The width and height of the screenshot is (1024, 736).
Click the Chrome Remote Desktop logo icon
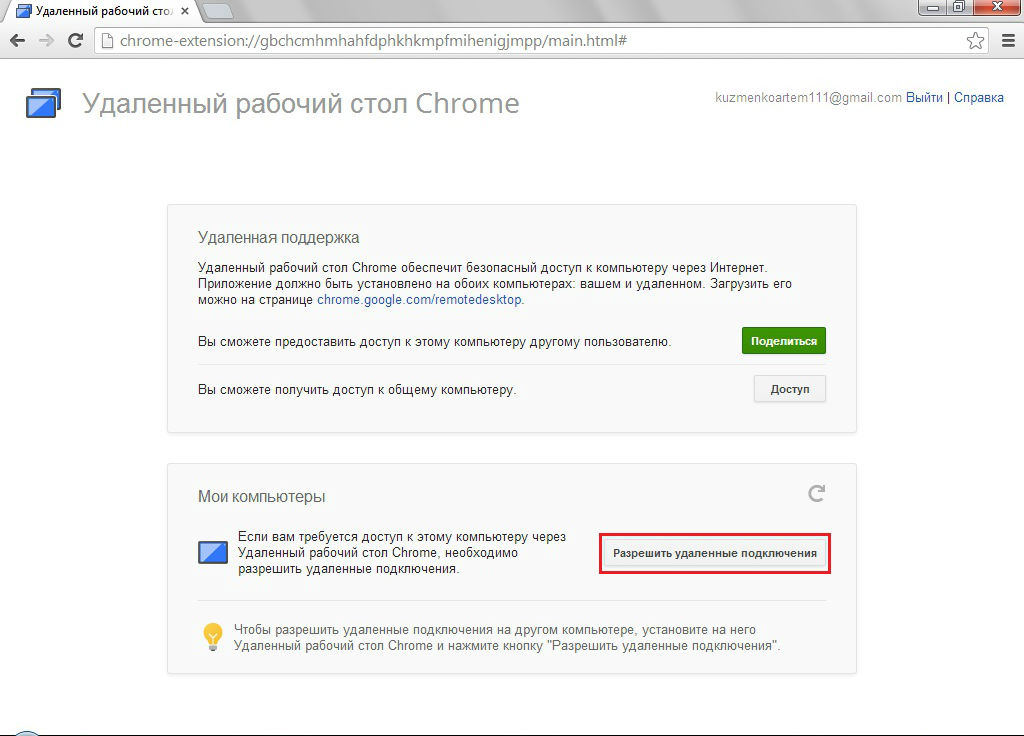pyautogui.click(x=43, y=103)
